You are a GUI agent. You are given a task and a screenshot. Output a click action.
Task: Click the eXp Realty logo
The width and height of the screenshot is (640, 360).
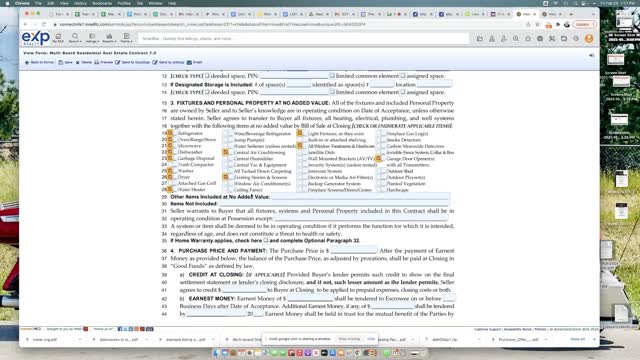click(36, 38)
